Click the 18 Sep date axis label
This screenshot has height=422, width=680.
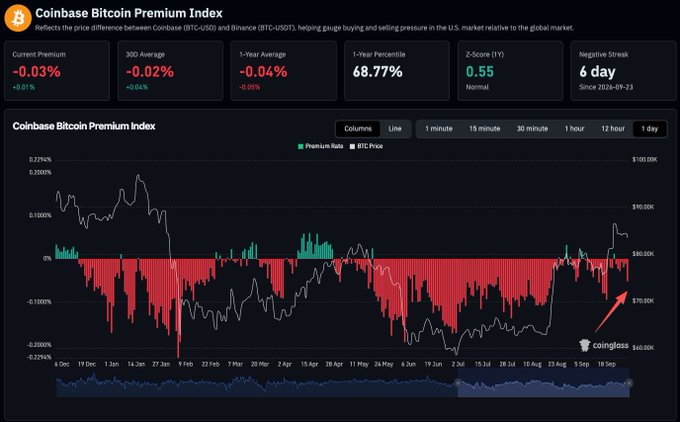tap(606, 364)
